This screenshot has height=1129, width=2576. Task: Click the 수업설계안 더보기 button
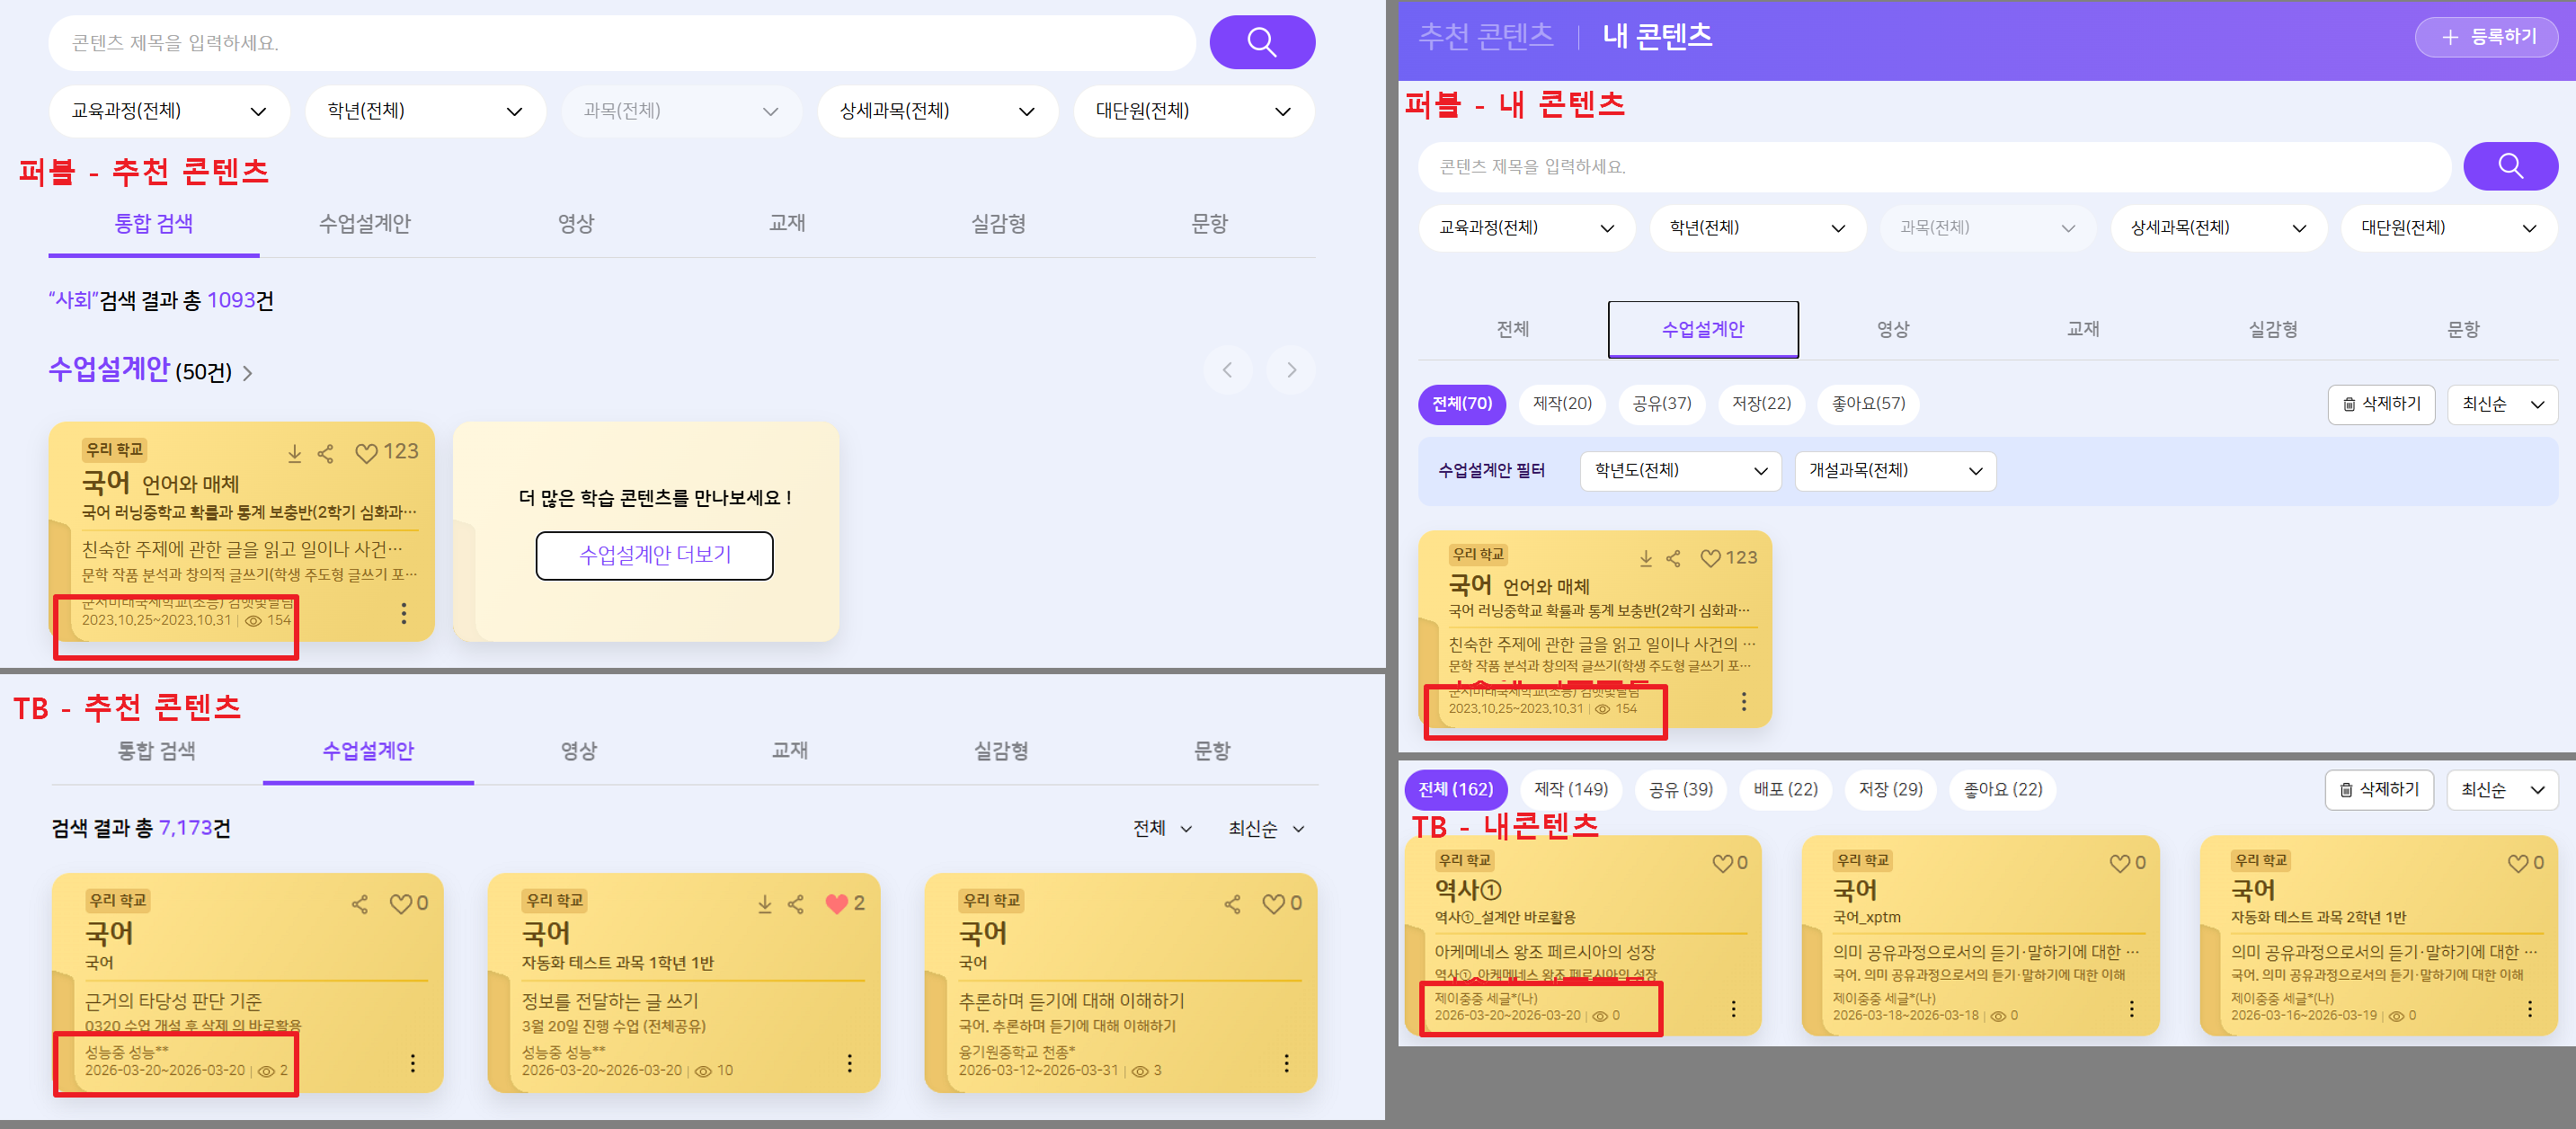(654, 555)
